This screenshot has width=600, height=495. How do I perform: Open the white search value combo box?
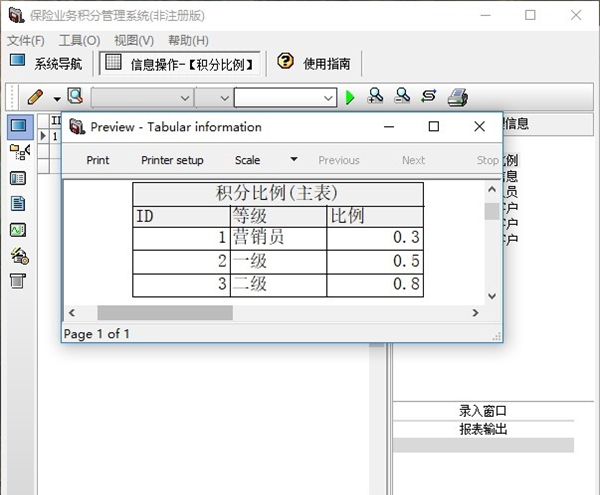coord(285,98)
